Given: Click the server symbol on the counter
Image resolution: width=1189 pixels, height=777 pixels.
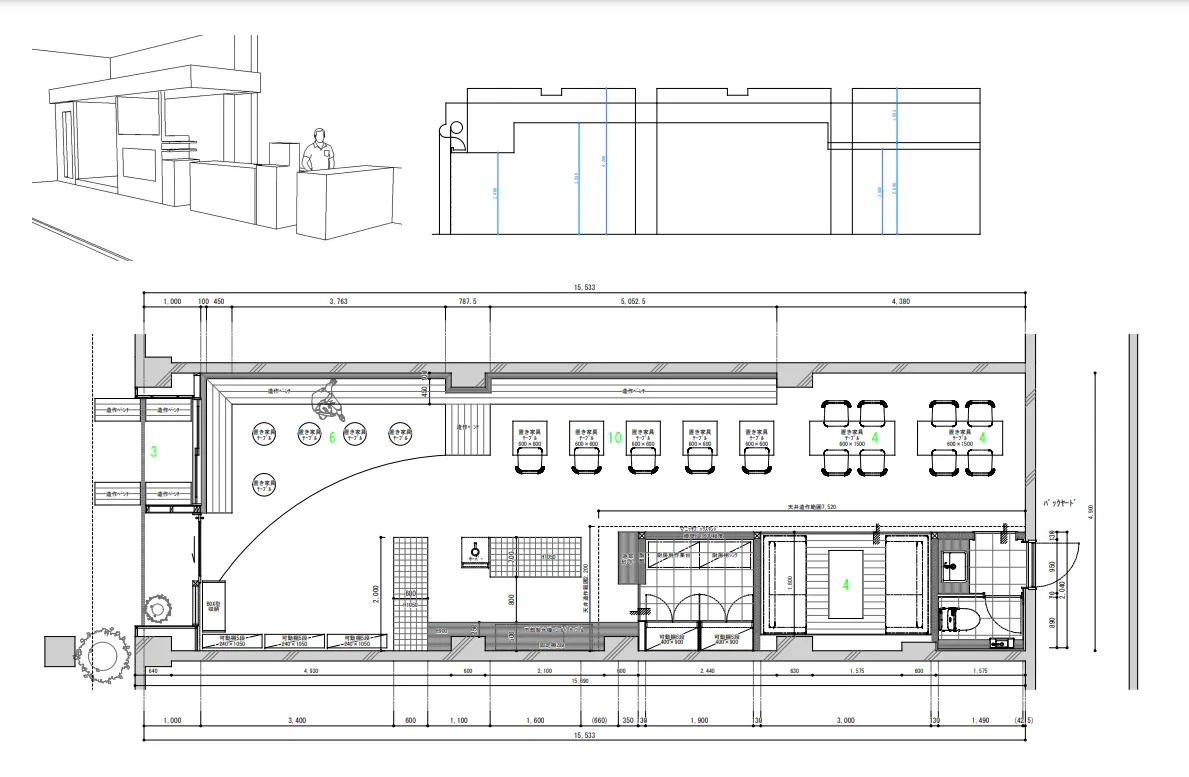Looking at the screenshot, I should (475, 549).
